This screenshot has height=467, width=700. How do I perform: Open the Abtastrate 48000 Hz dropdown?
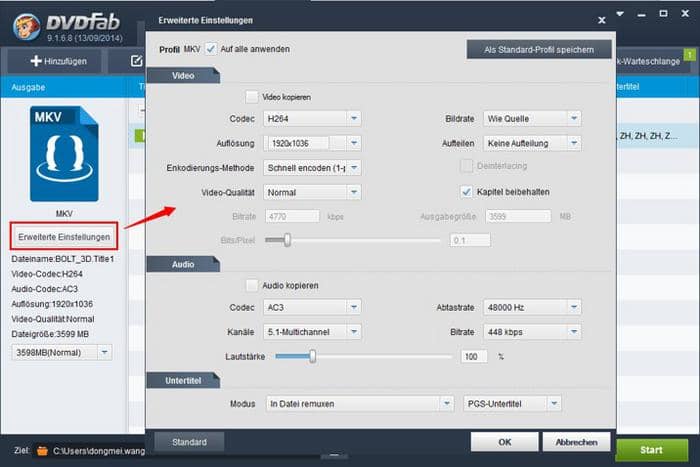pyautogui.click(x=532, y=308)
